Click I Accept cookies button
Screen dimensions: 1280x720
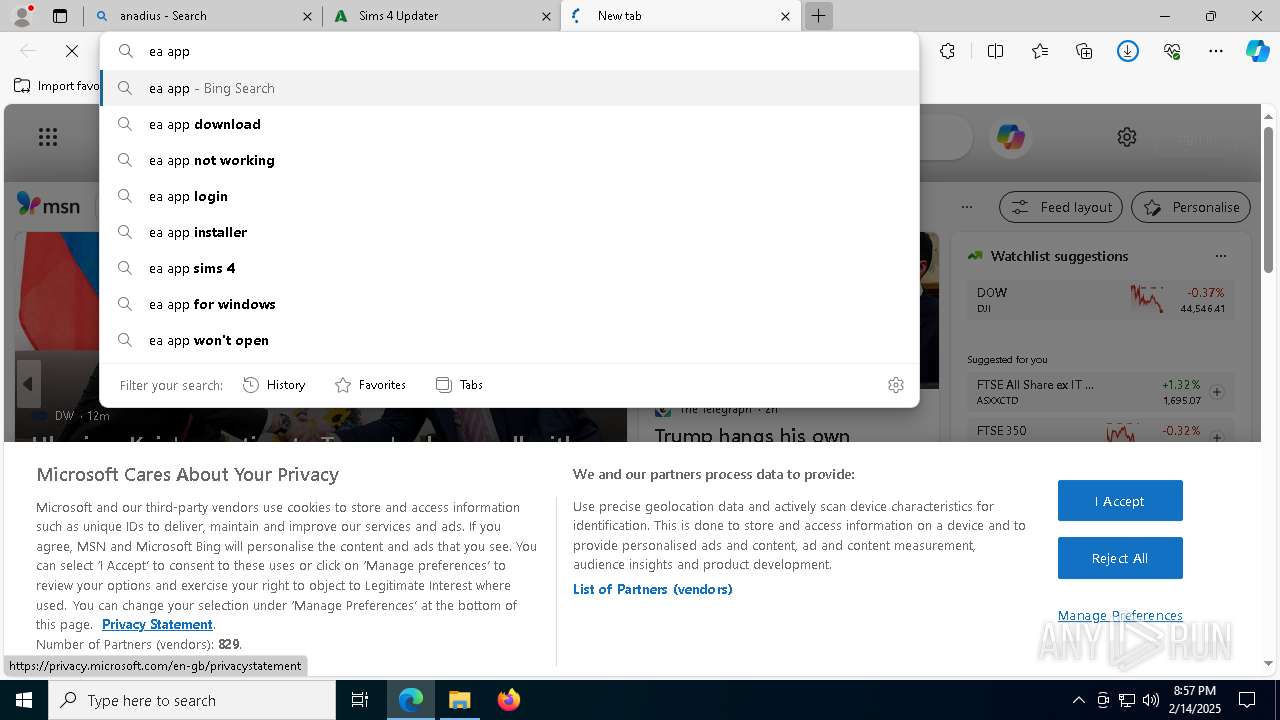coord(1120,501)
